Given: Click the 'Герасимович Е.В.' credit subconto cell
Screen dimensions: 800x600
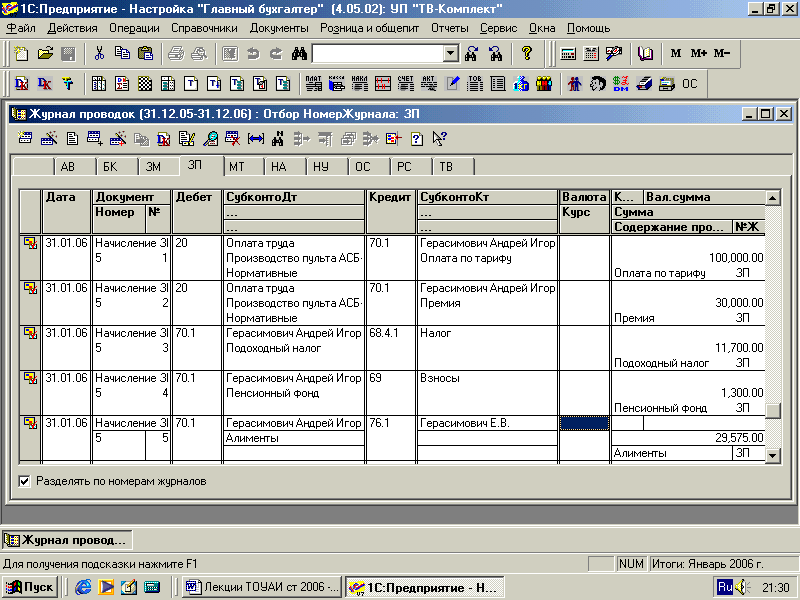Looking at the screenshot, I should [x=487, y=423].
